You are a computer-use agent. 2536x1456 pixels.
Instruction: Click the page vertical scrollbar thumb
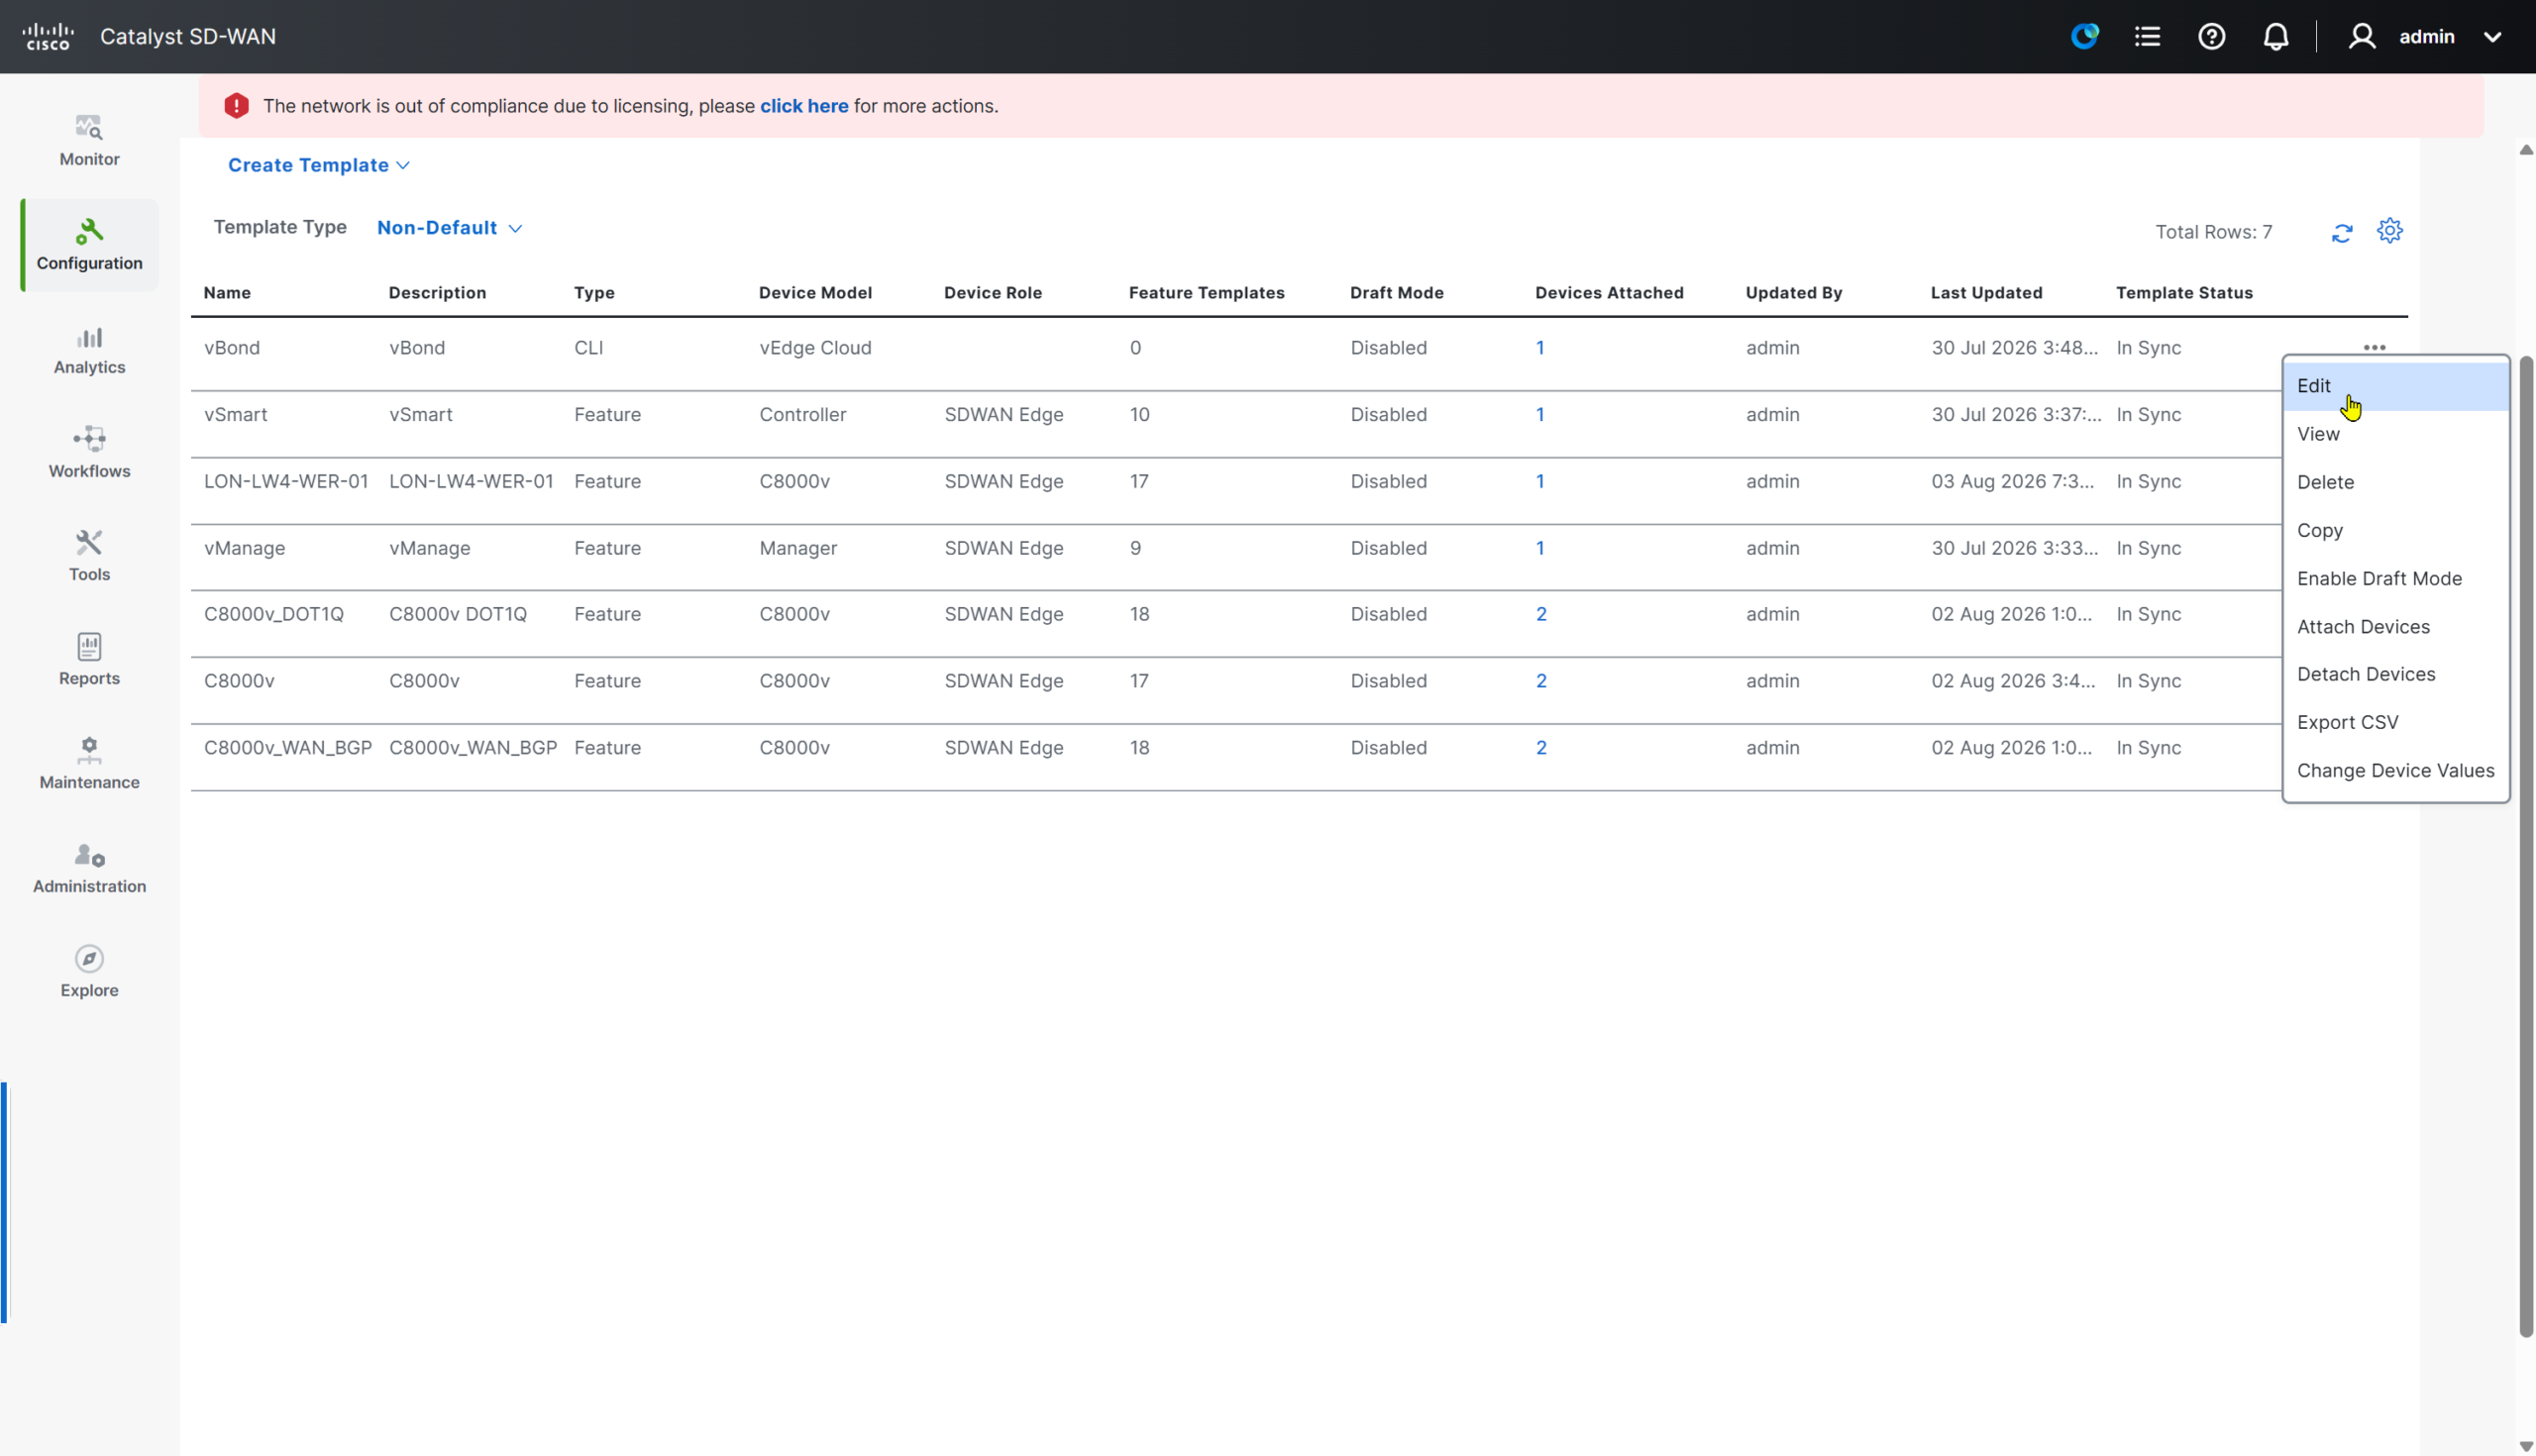(2526, 846)
